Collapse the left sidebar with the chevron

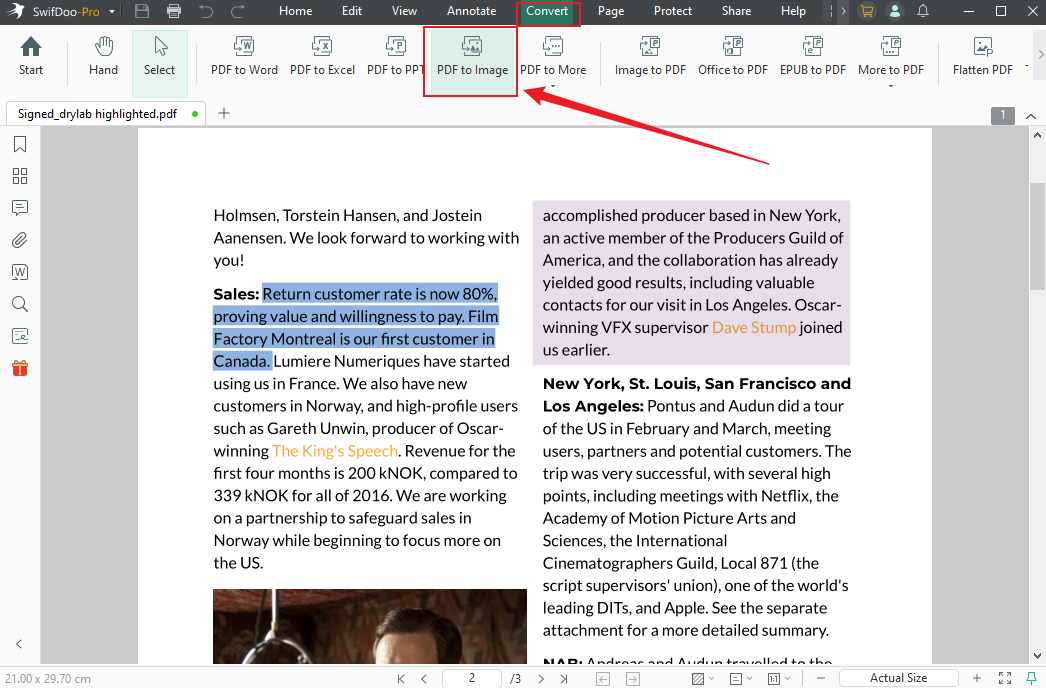click(18, 644)
